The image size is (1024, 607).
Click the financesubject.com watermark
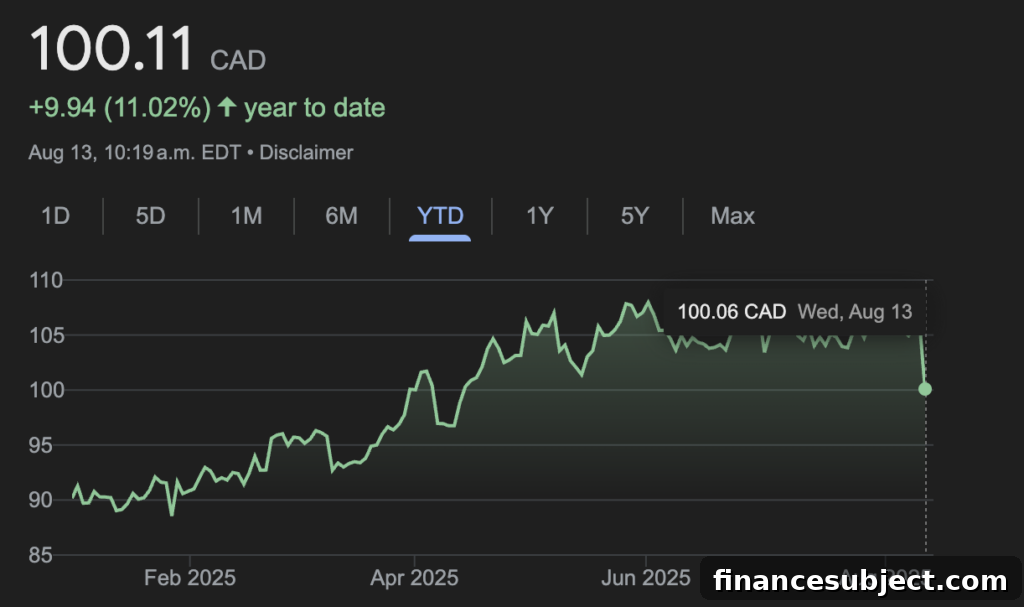coord(860,580)
